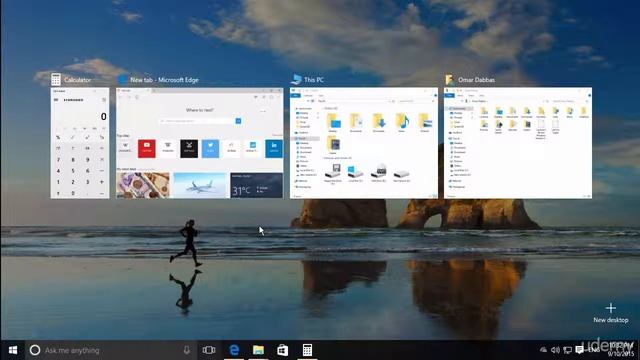Click the Cortana circle icon
The height and width of the screenshot is (360, 640).
click(35, 350)
